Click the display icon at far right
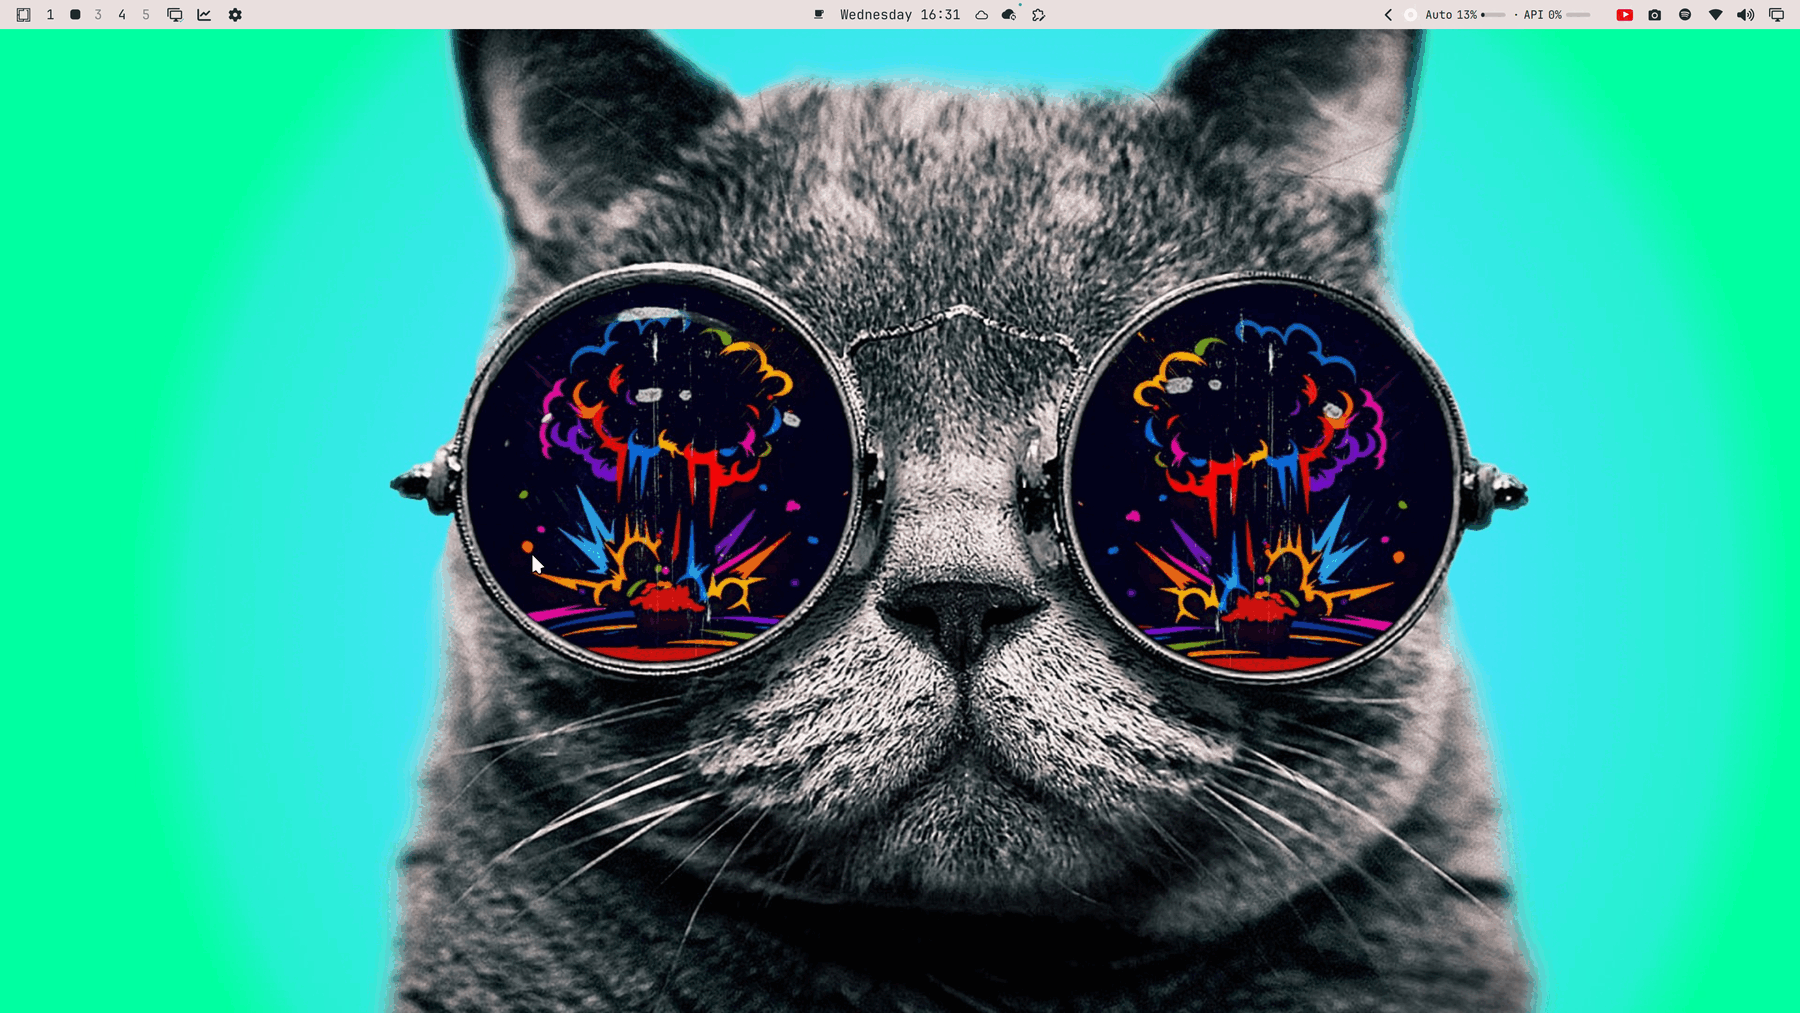This screenshot has width=1800, height=1013. [x=1777, y=15]
